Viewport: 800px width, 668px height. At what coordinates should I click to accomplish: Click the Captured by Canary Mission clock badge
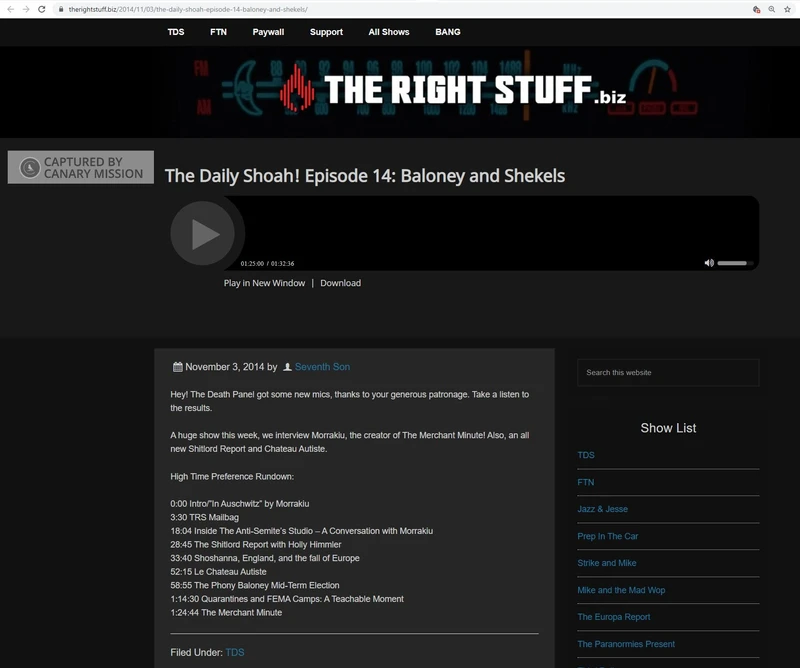[x=30, y=167]
